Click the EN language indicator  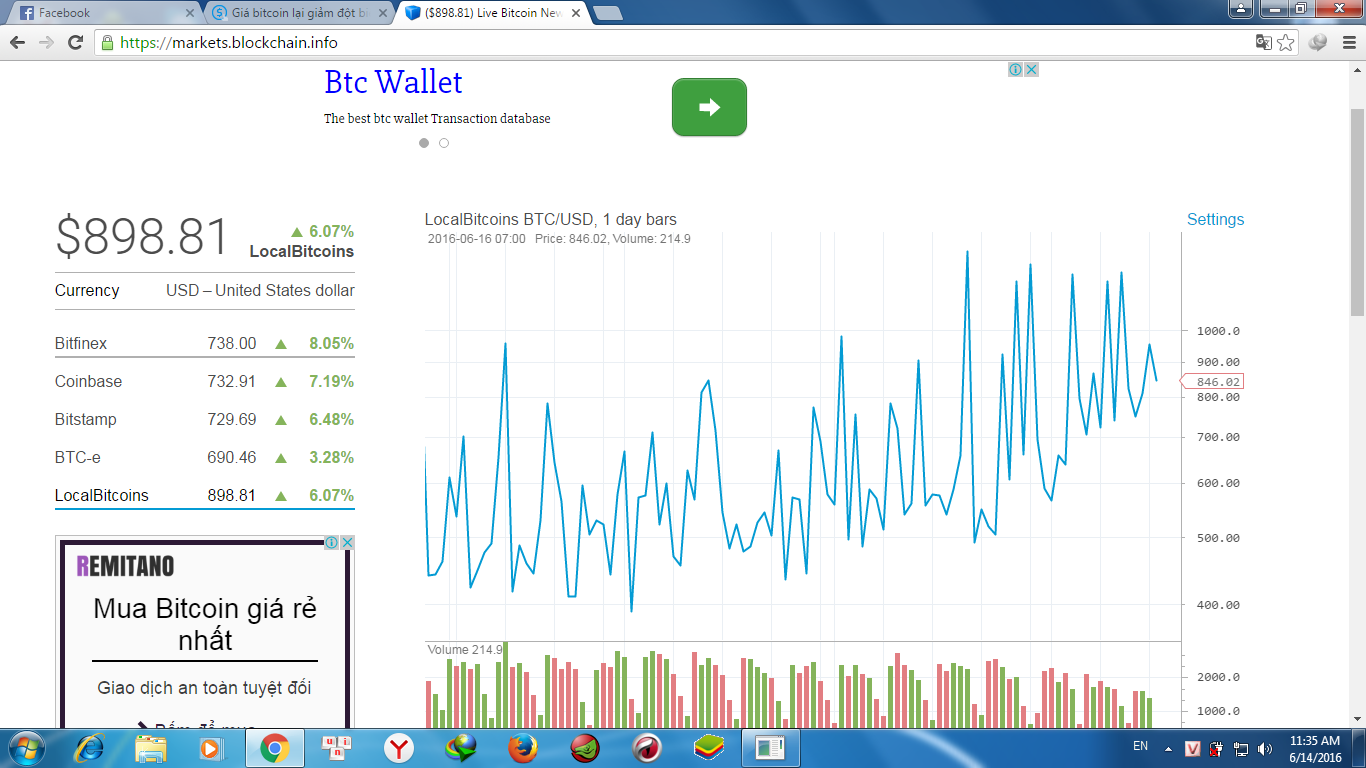pyautogui.click(x=1140, y=746)
